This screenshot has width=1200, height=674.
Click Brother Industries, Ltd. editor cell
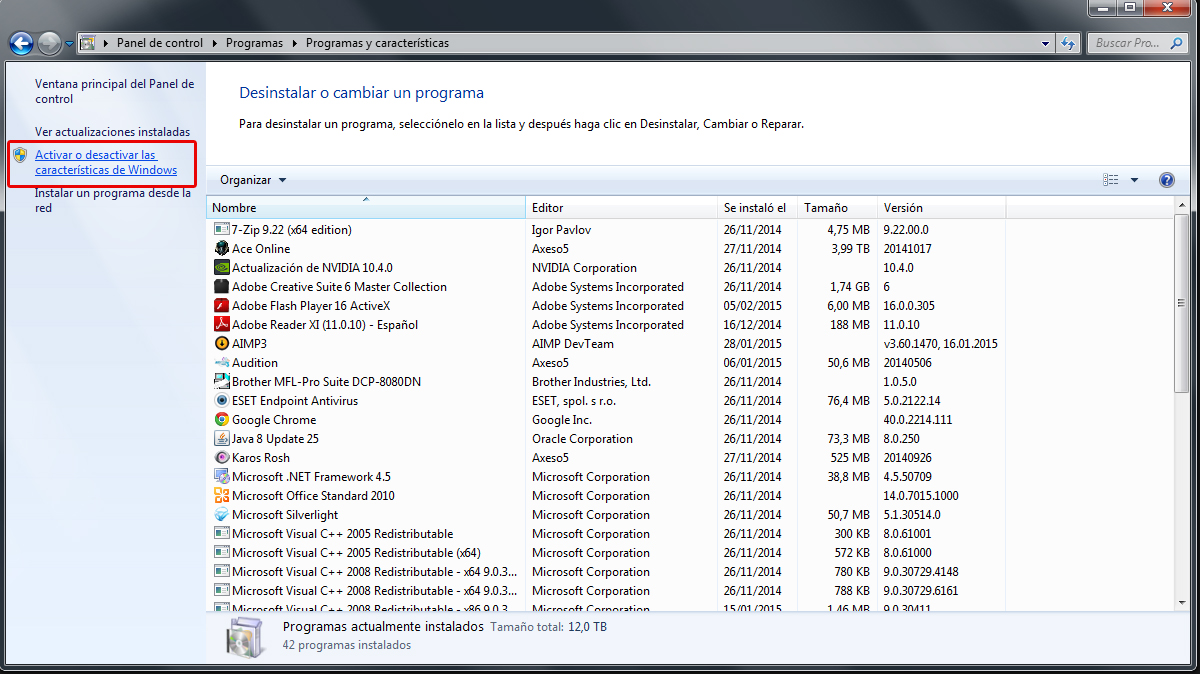(x=591, y=382)
